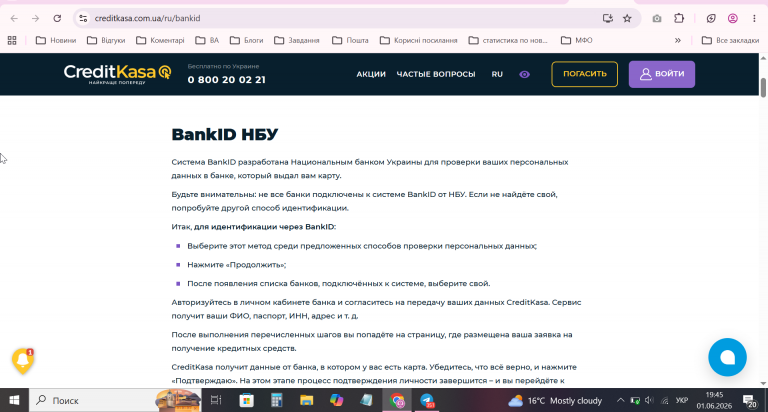Viewport: 768px width, 412px height.
Task: Click the volume speaker tray icon
Action: pos(649,400)
